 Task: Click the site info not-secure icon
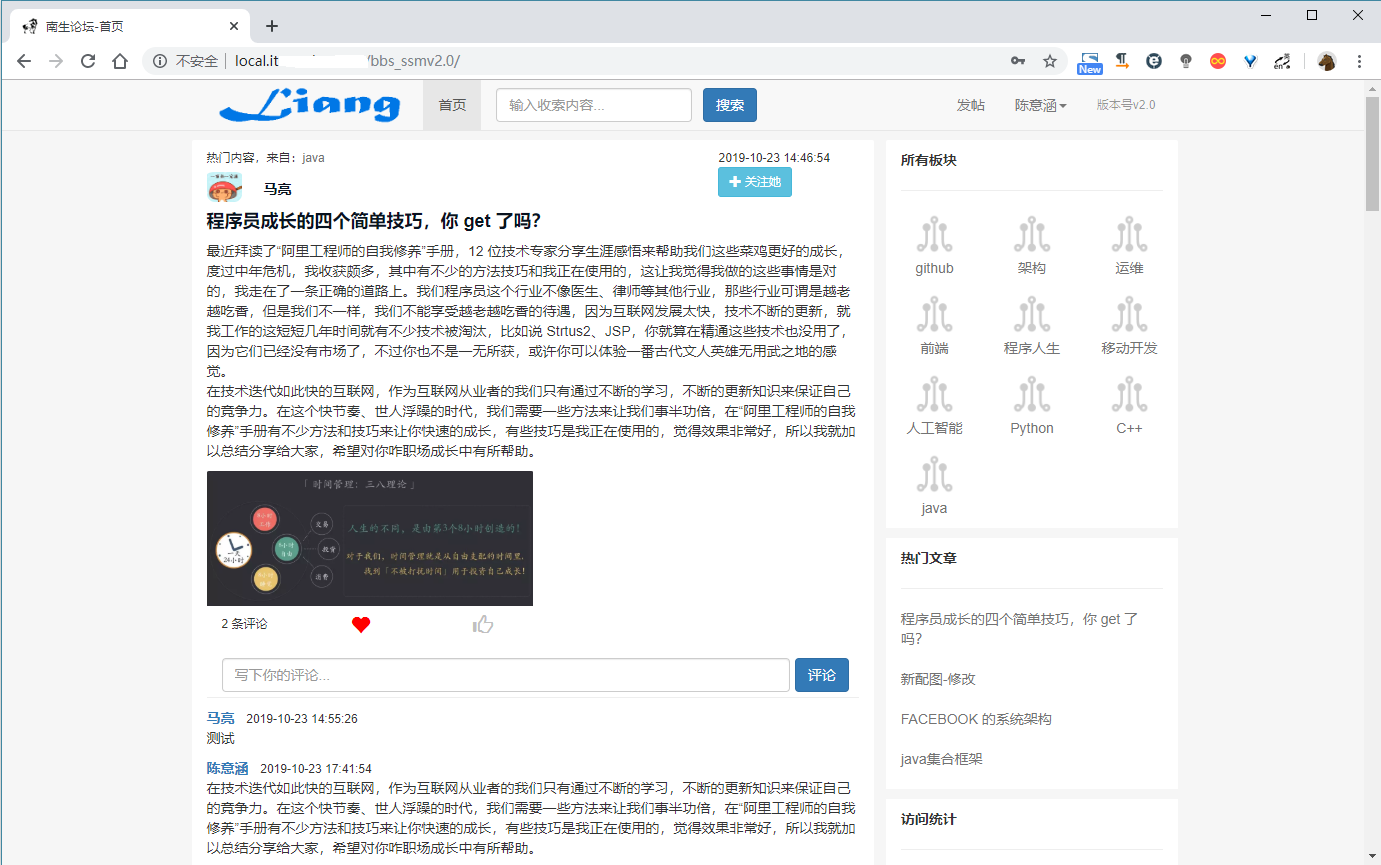[x=159, y=61]
